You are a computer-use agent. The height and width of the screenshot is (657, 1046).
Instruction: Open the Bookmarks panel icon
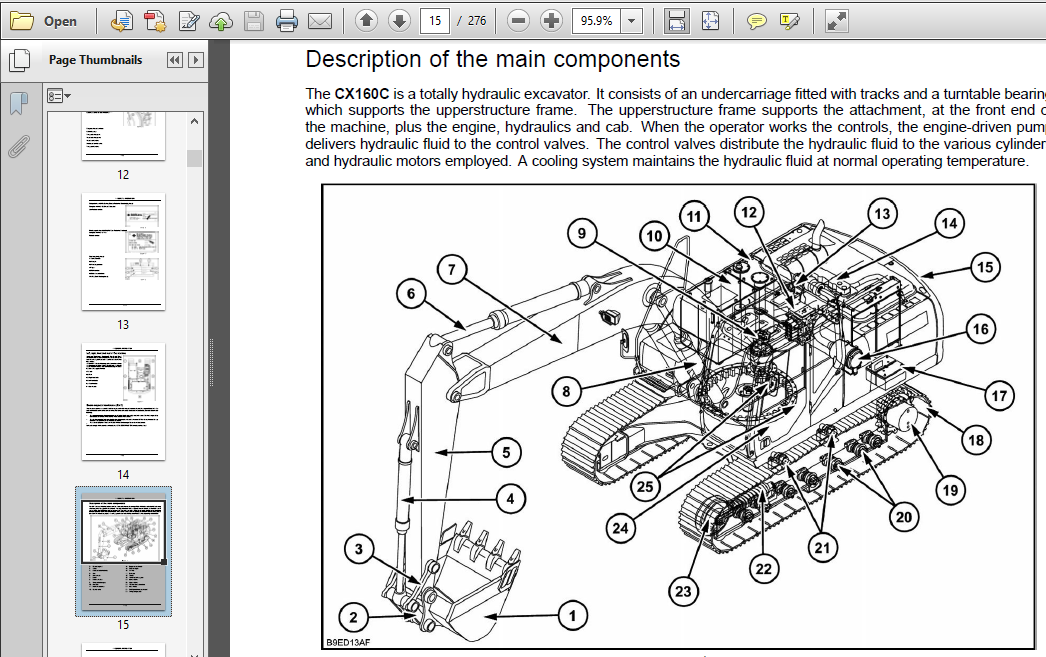coord(19,103)
